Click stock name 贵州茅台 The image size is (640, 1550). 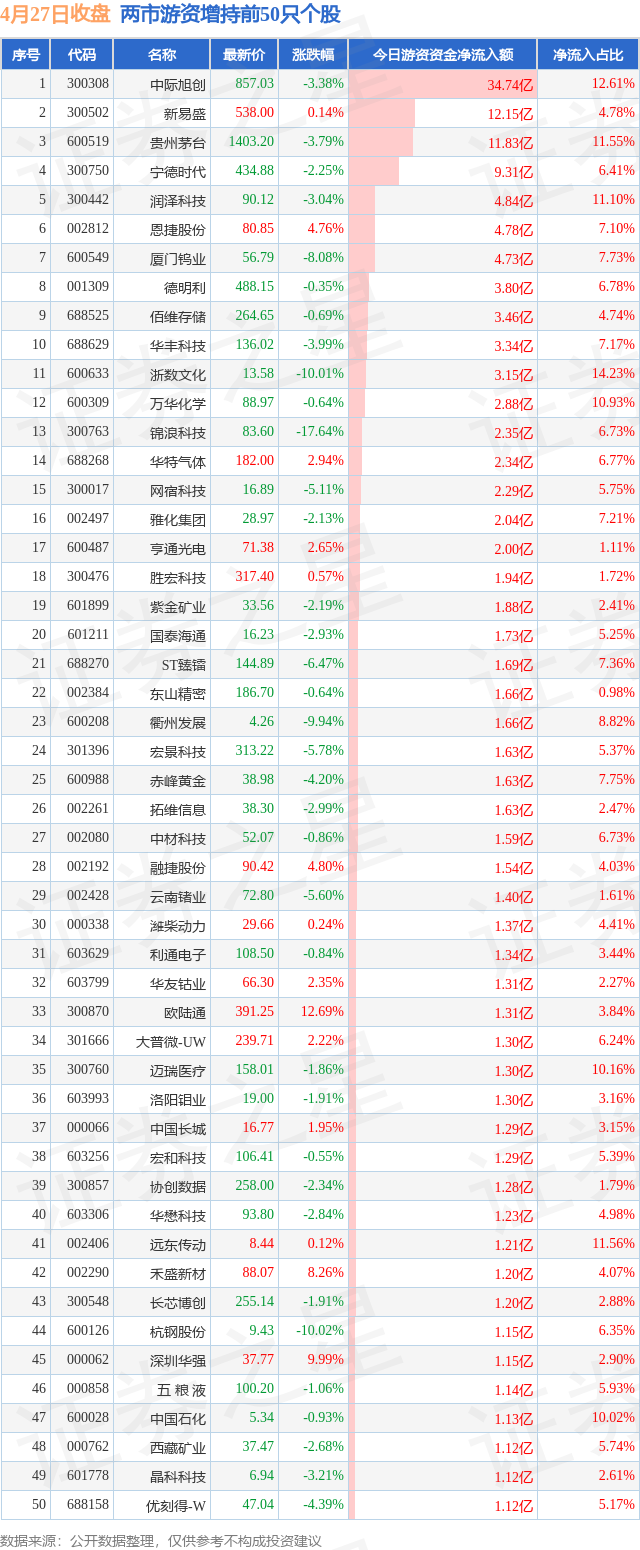[x=178, y=142]
